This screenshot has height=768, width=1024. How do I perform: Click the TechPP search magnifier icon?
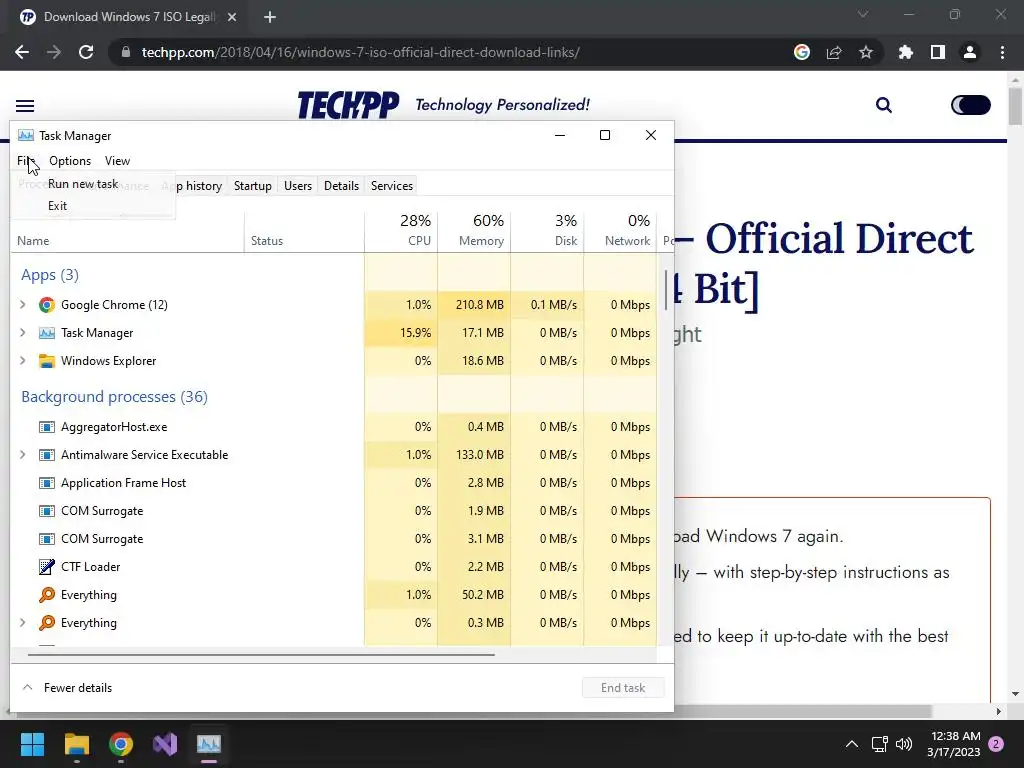[884, 105]
